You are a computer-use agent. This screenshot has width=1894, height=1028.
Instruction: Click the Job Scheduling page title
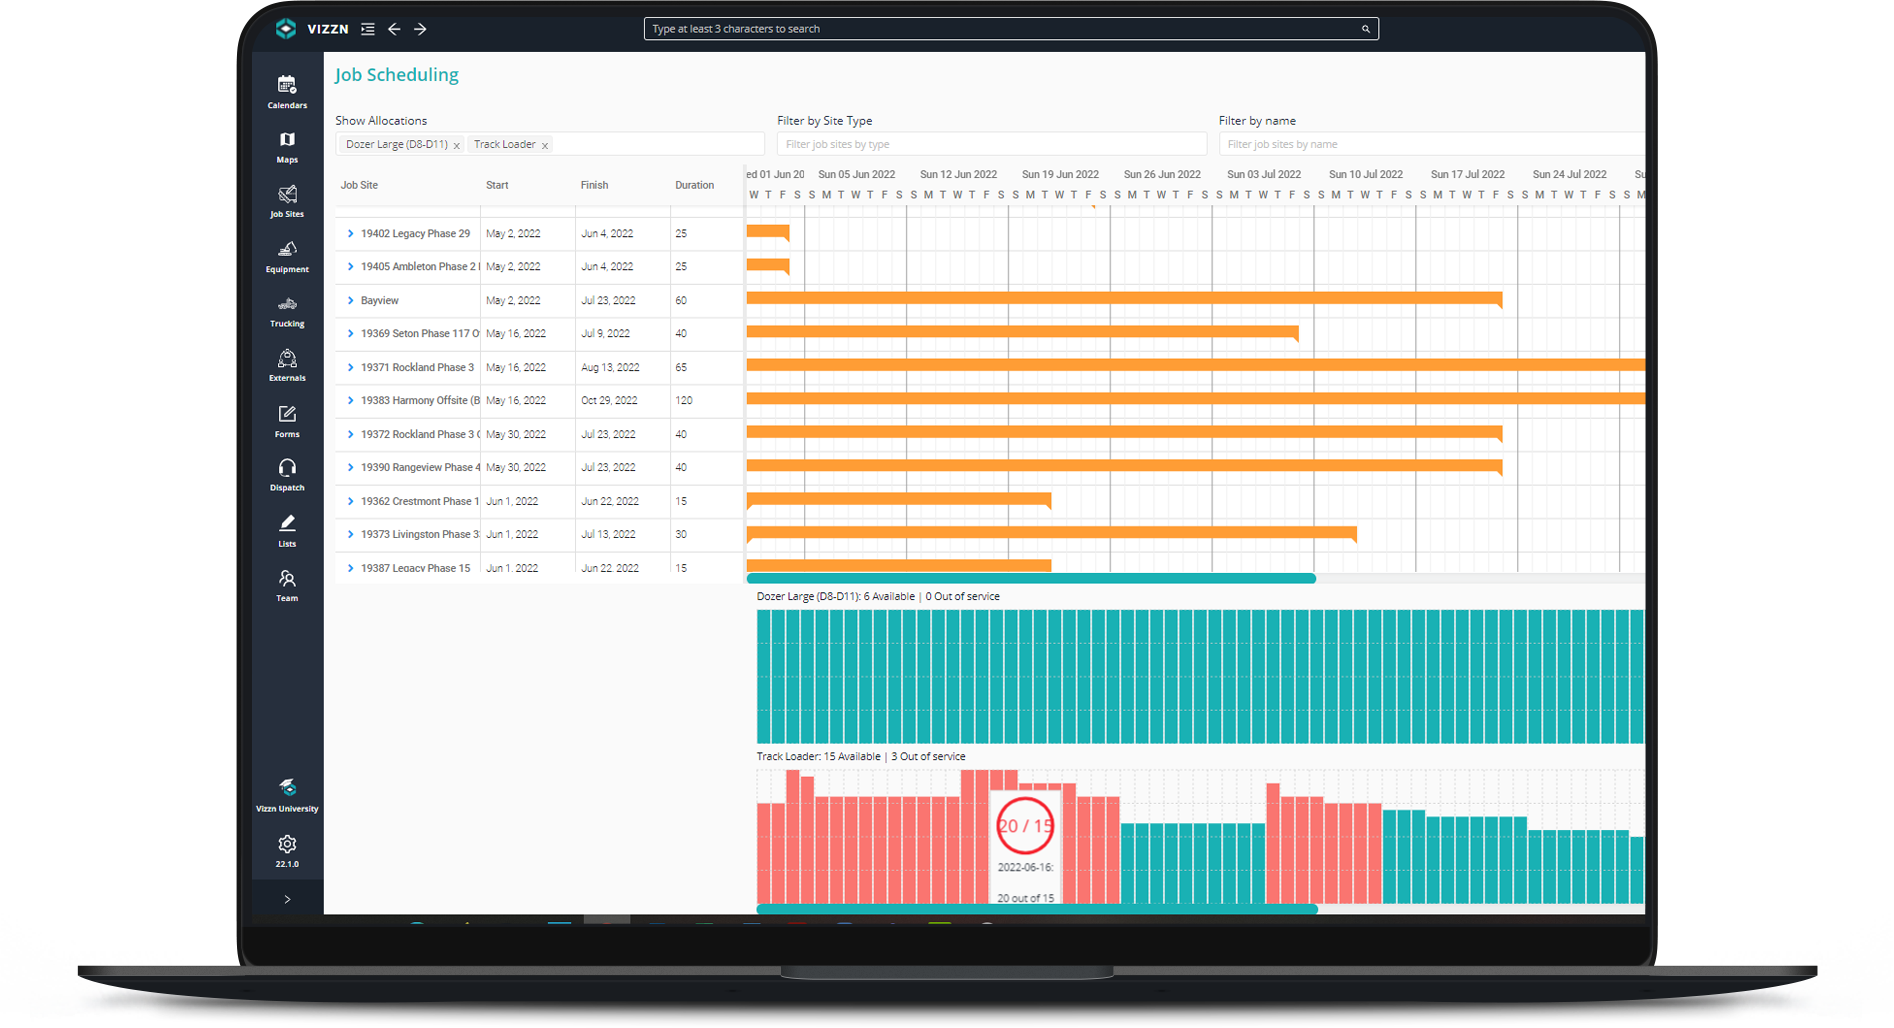(397, 74)
